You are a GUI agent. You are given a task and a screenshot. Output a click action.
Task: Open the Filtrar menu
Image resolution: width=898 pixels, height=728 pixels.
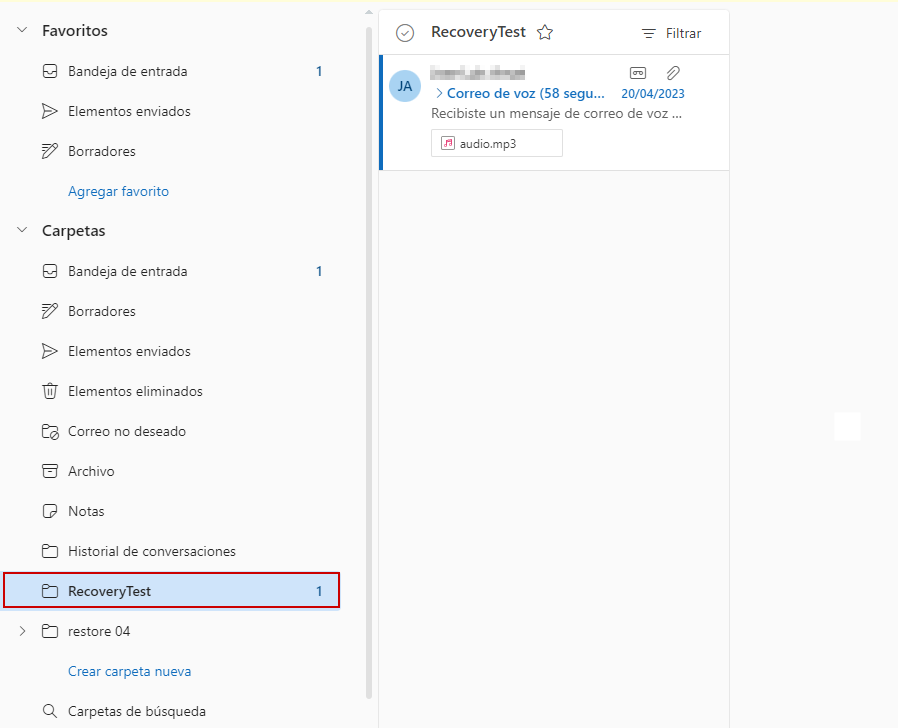[672, 33]
